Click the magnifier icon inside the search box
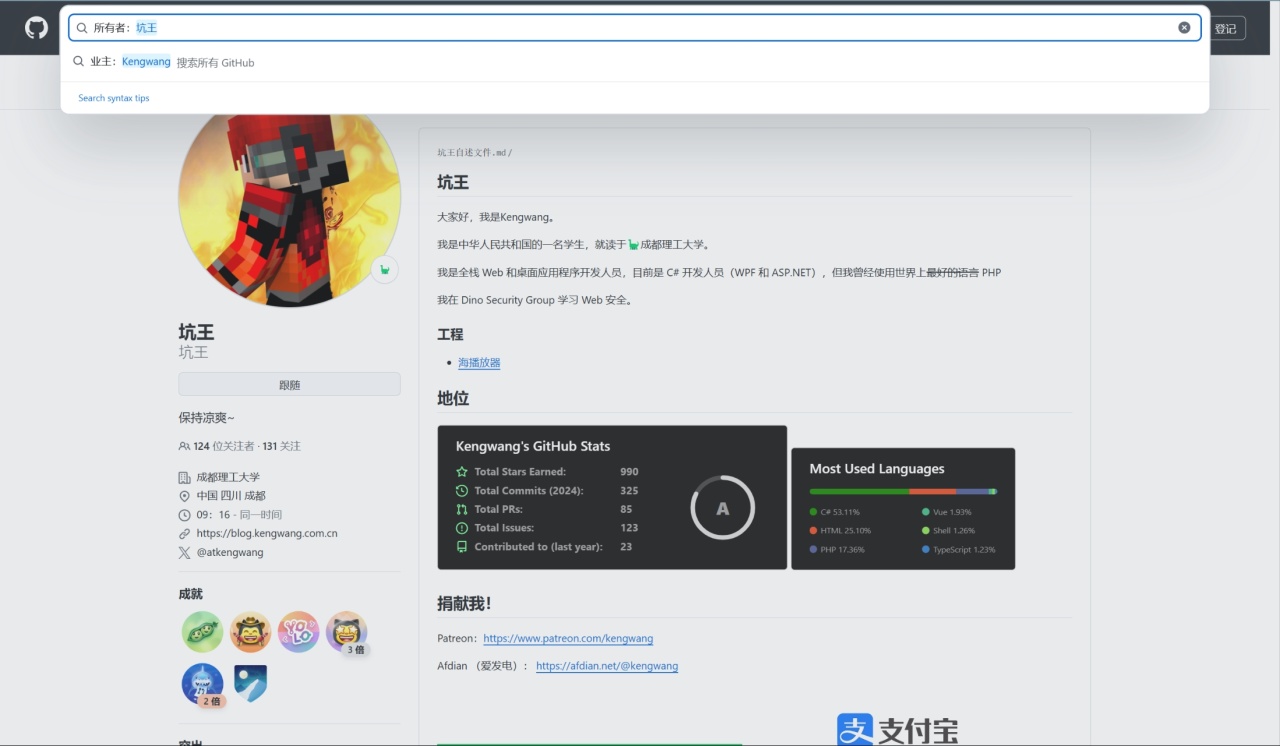 point(82,28)
